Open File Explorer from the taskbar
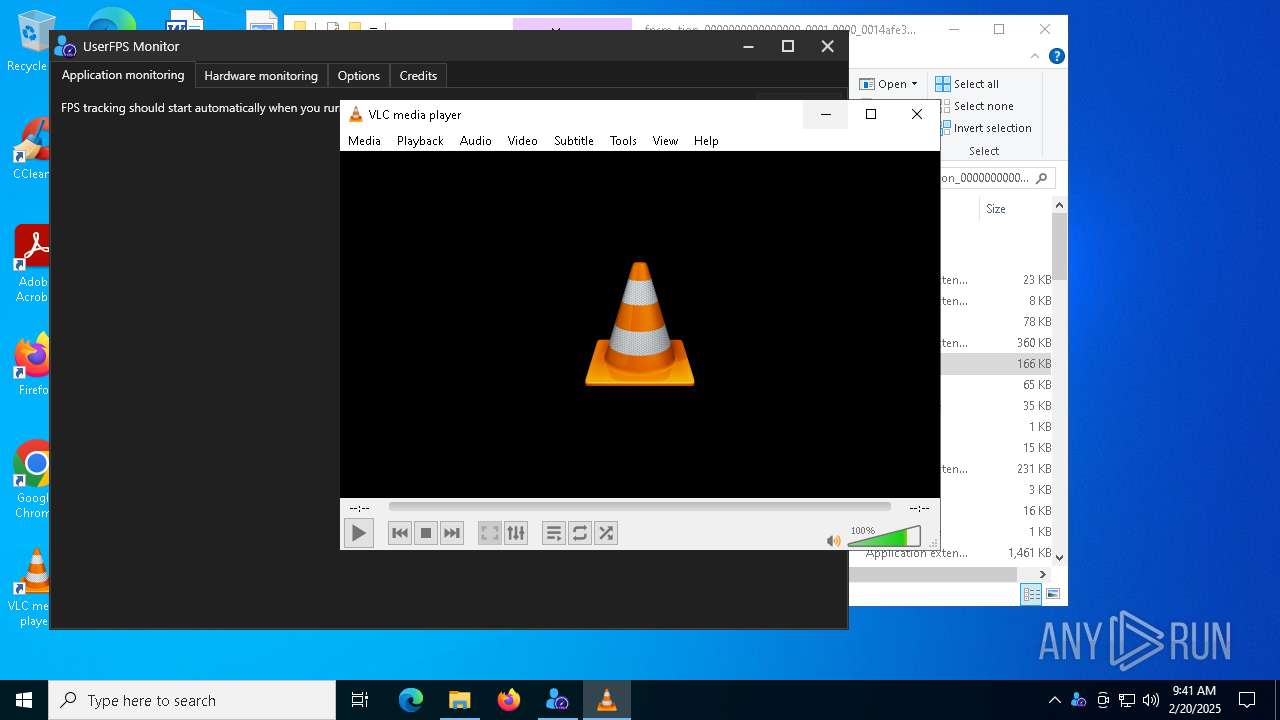This screenshot has height=720, width=1280. pos(459,700)
